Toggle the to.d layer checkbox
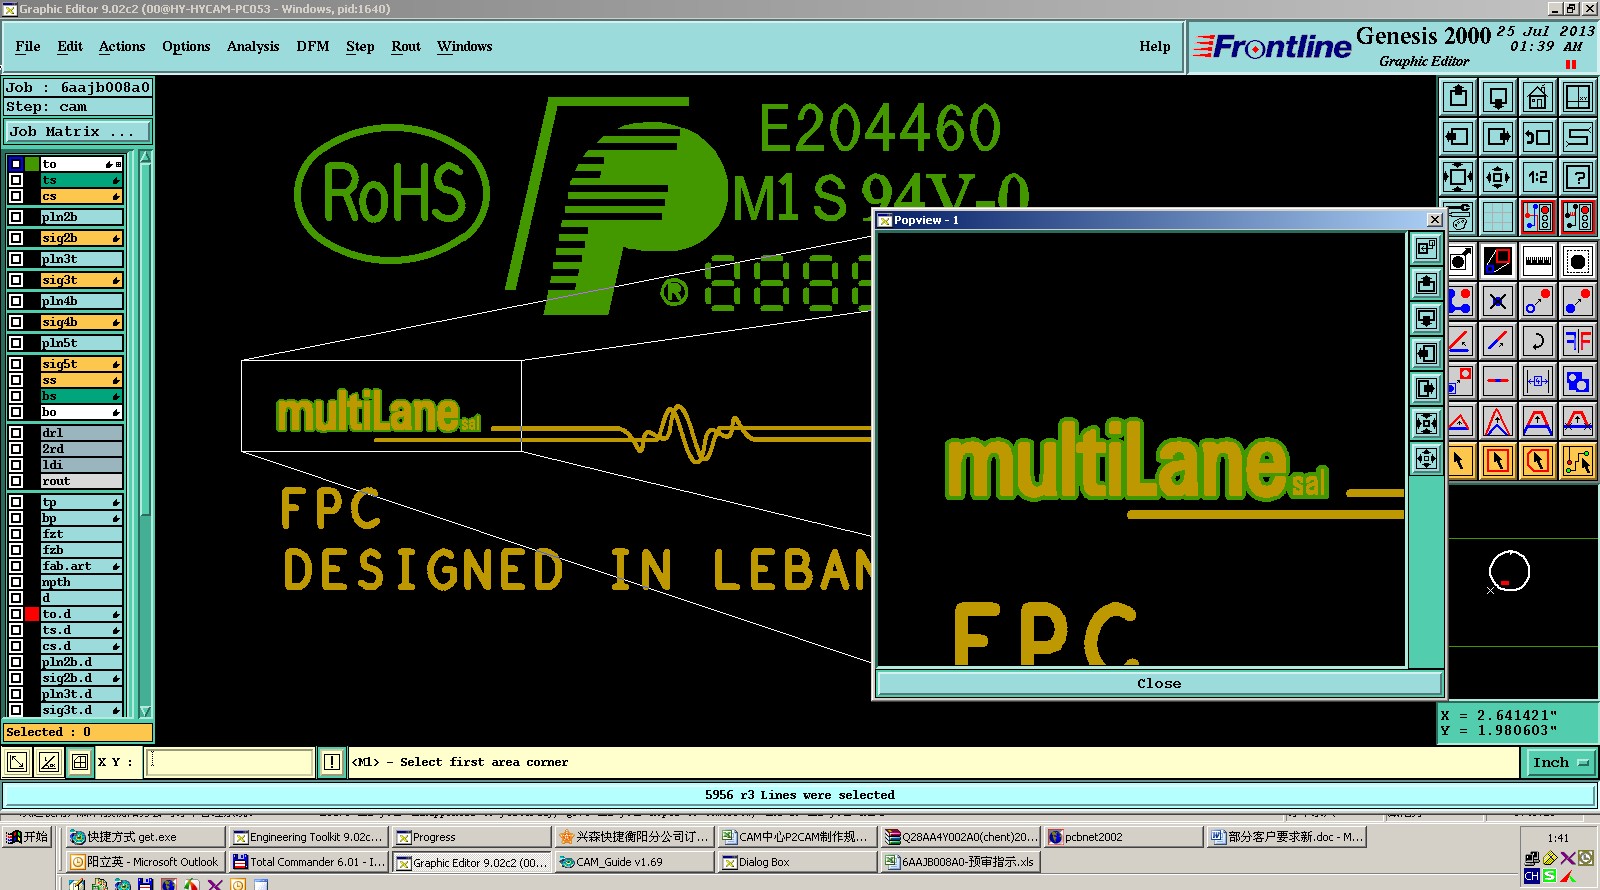This screenshot has height=890, width=1600. click(16, 614)
